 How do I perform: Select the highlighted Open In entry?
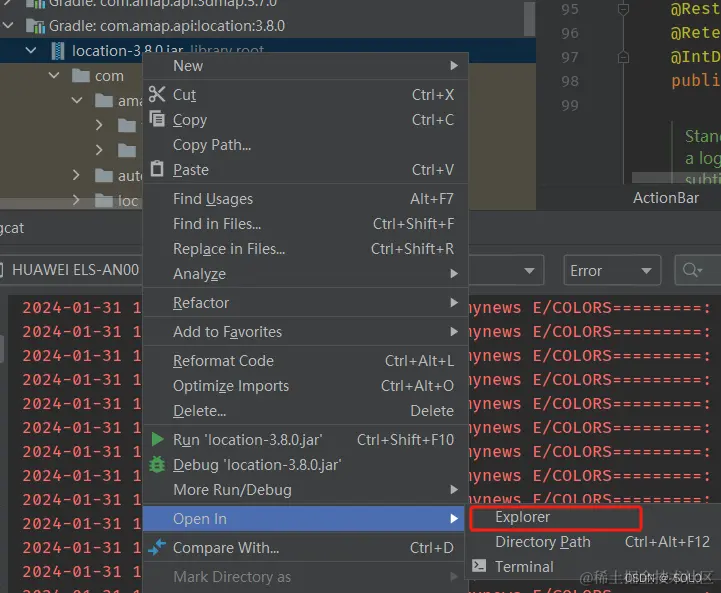pos(305,519)
